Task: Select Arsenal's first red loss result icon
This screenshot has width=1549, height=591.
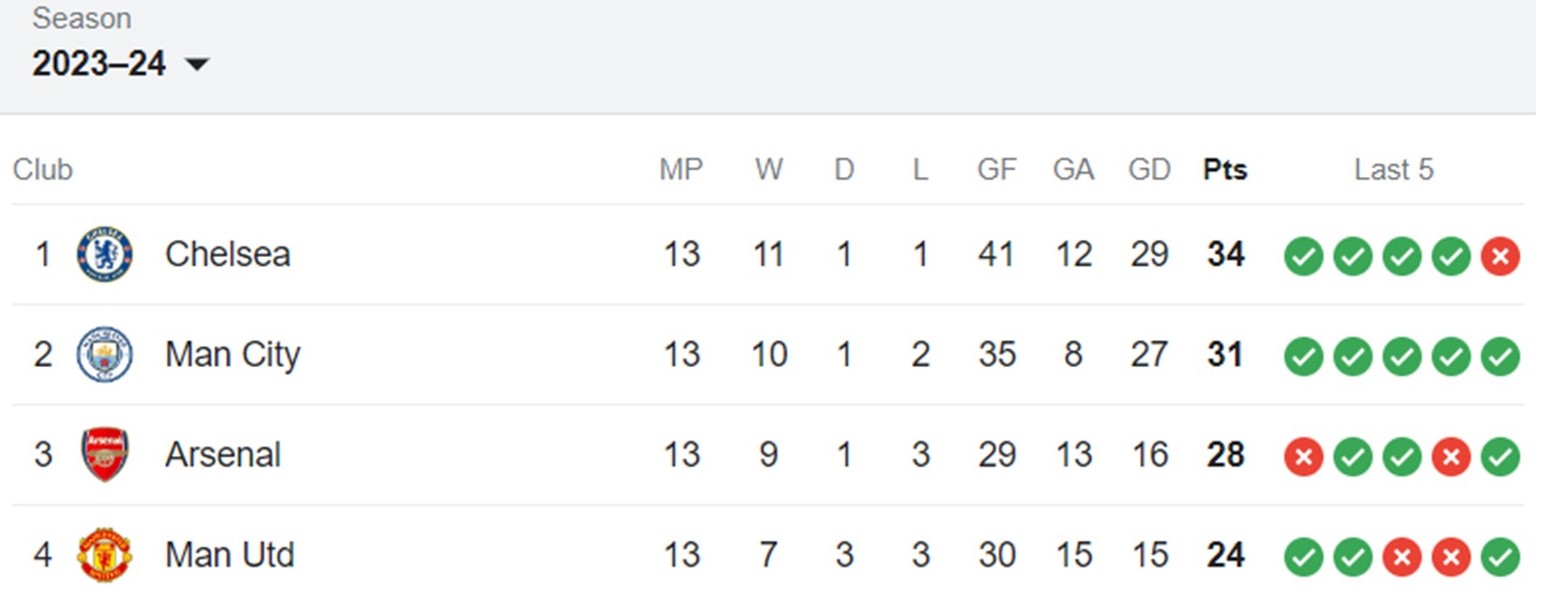Action: coord(1303,457)
